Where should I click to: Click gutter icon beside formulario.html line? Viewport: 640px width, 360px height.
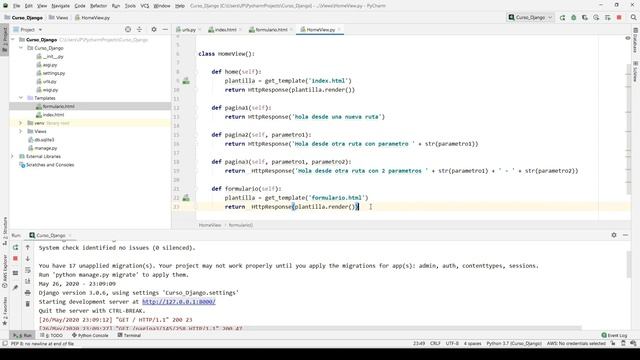(x=186, y=198)
